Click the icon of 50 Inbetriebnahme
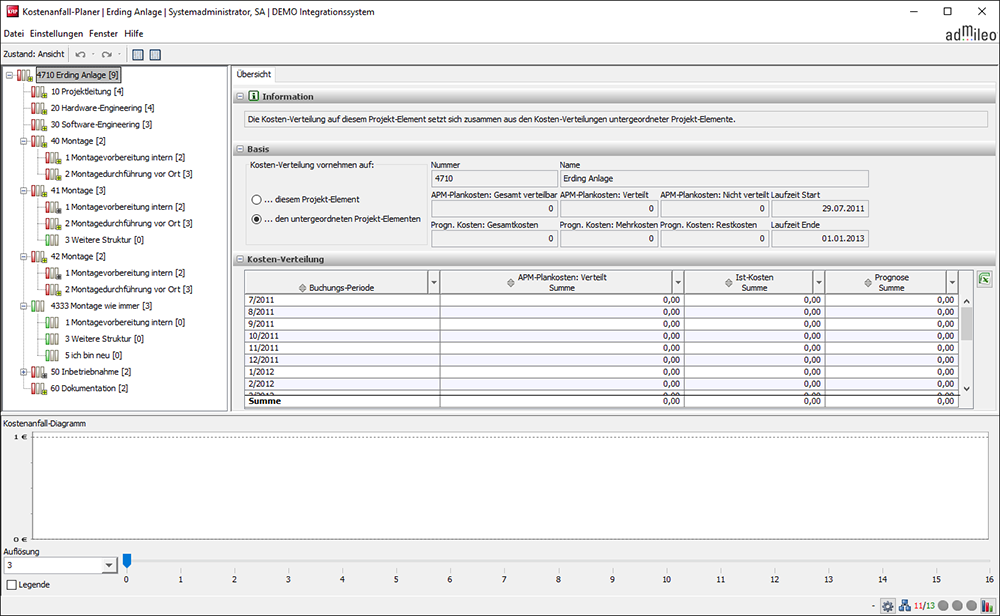 click(39, 372)
